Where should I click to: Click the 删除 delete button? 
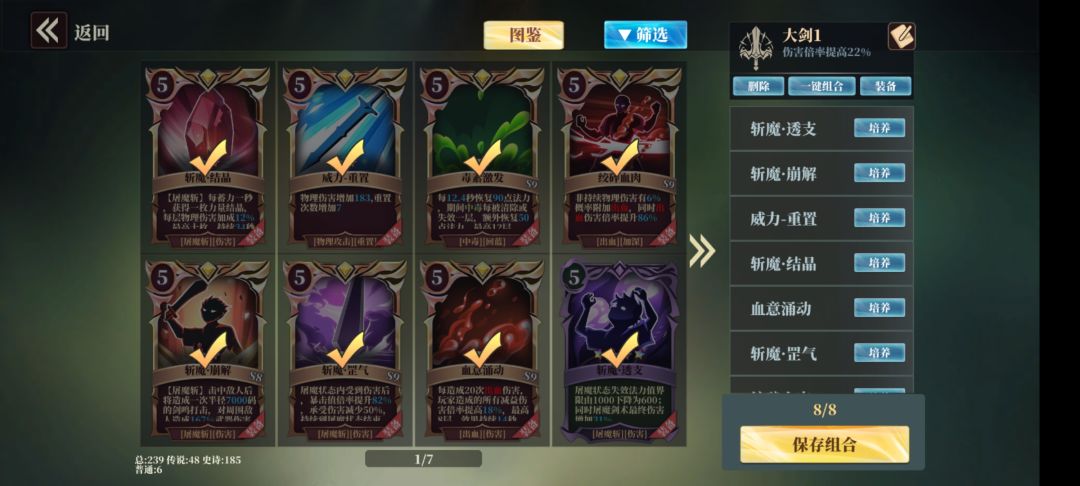(x=758, y=86)
